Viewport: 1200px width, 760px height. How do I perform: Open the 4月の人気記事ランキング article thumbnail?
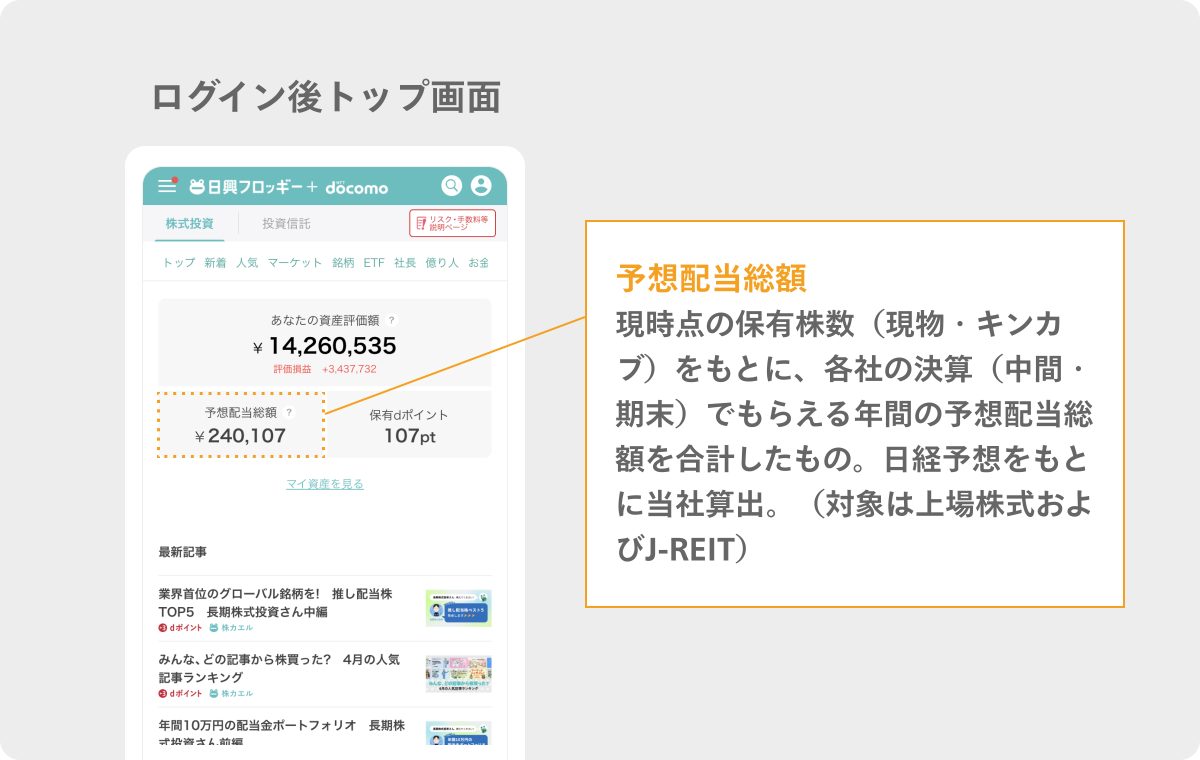[458, 675]
